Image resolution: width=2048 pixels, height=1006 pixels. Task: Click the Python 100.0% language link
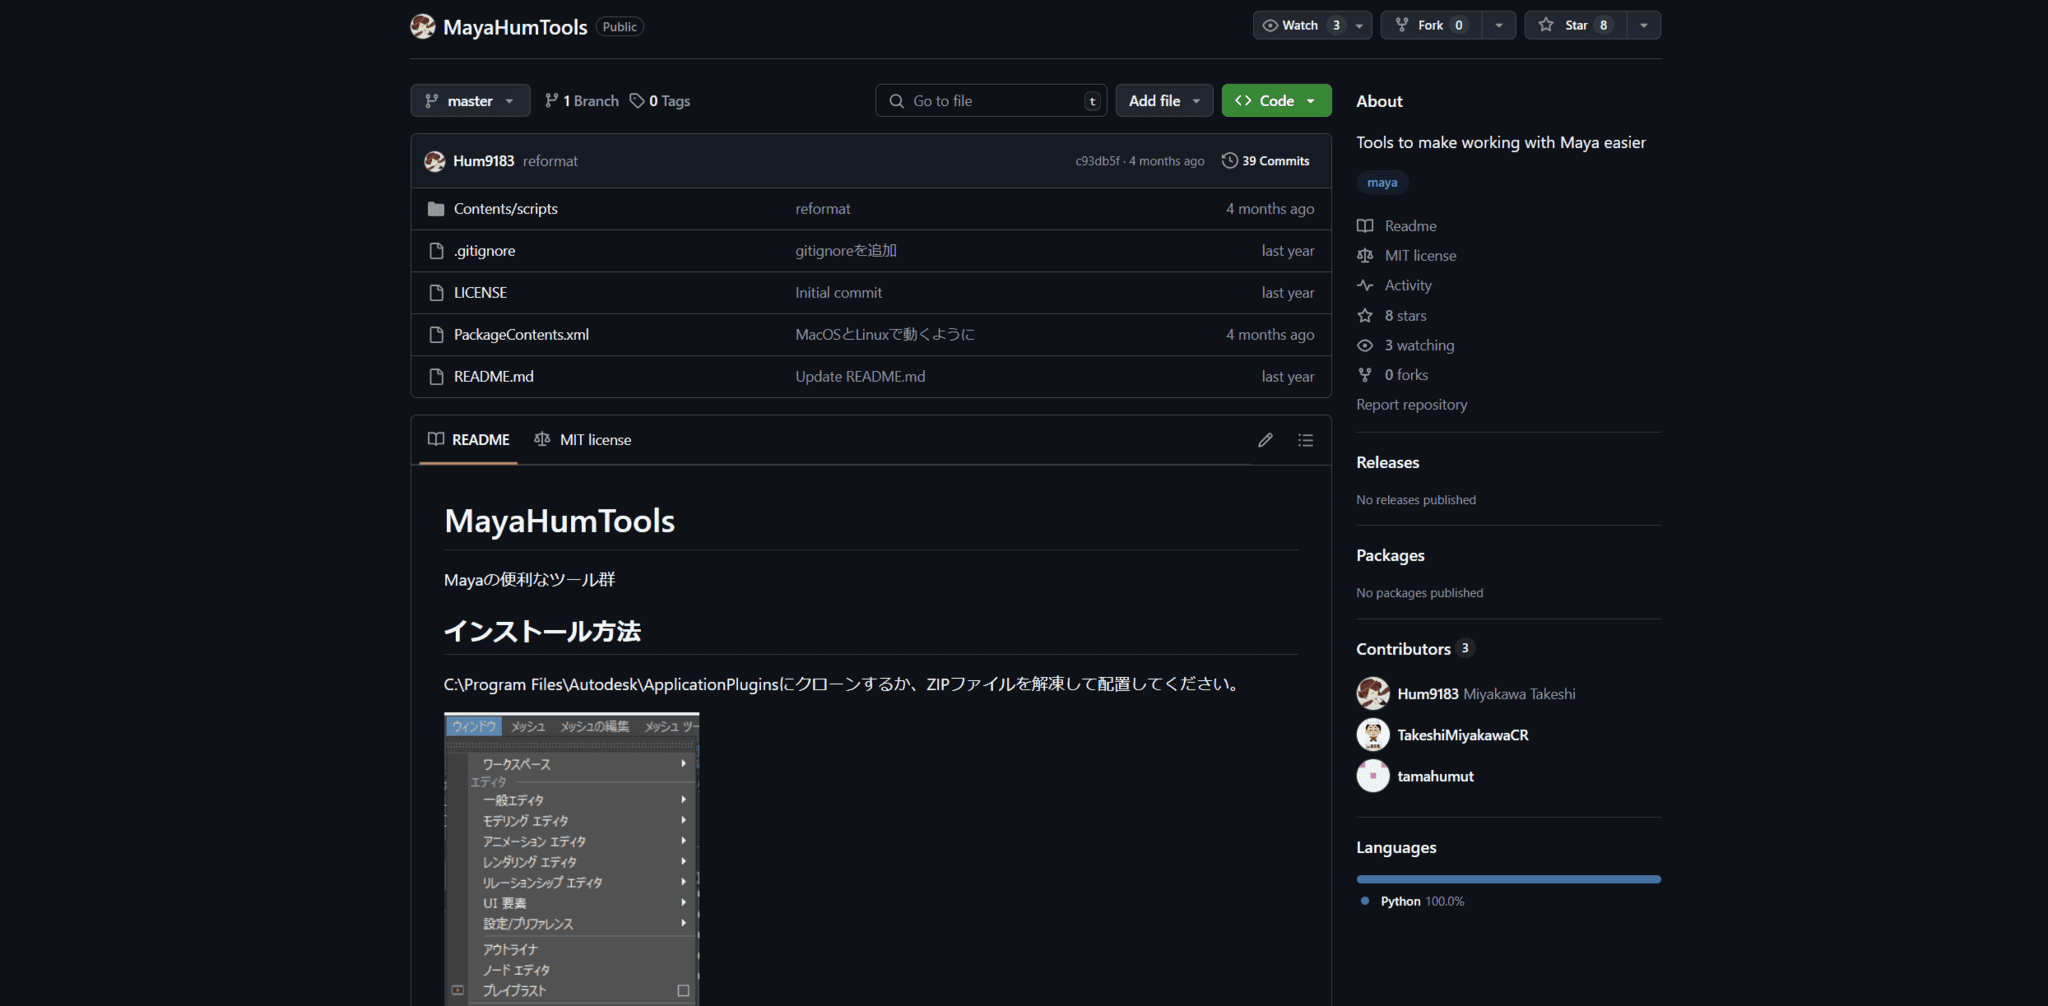1422,901
